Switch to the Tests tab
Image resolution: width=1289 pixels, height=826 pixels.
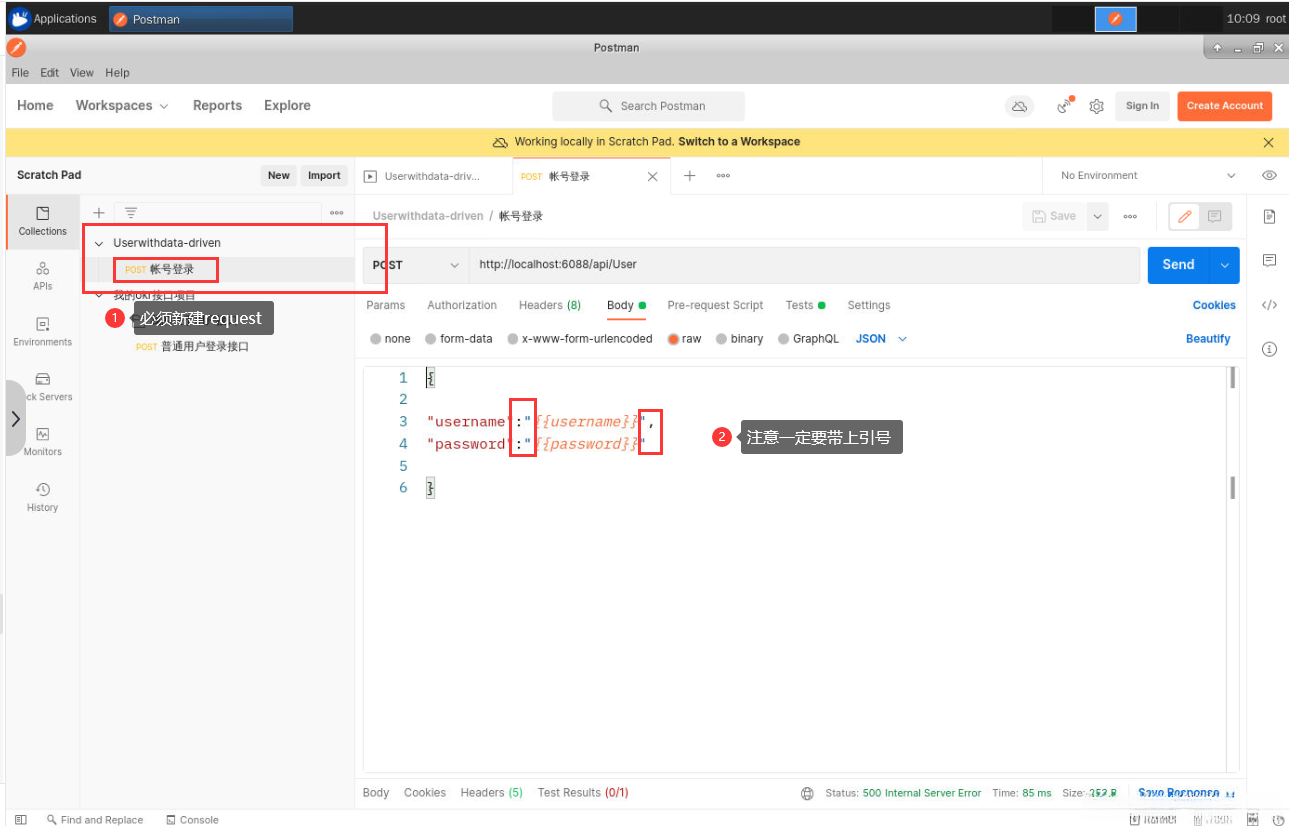[805, 305]
